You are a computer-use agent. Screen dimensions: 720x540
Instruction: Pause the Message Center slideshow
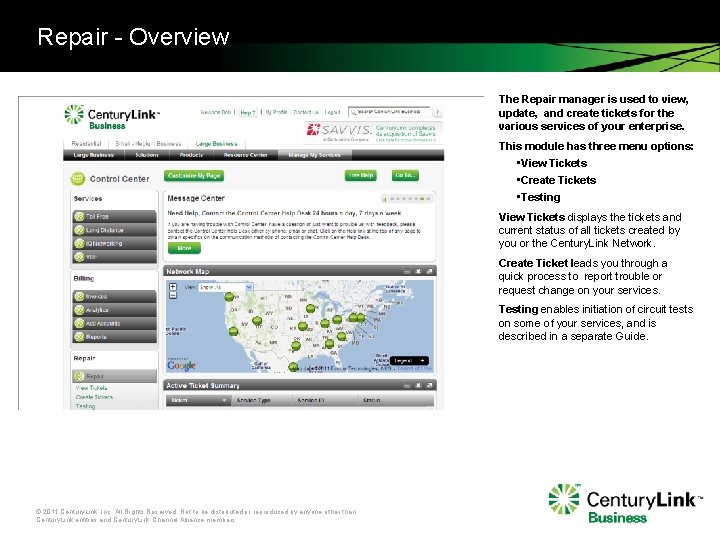(385, 199)
